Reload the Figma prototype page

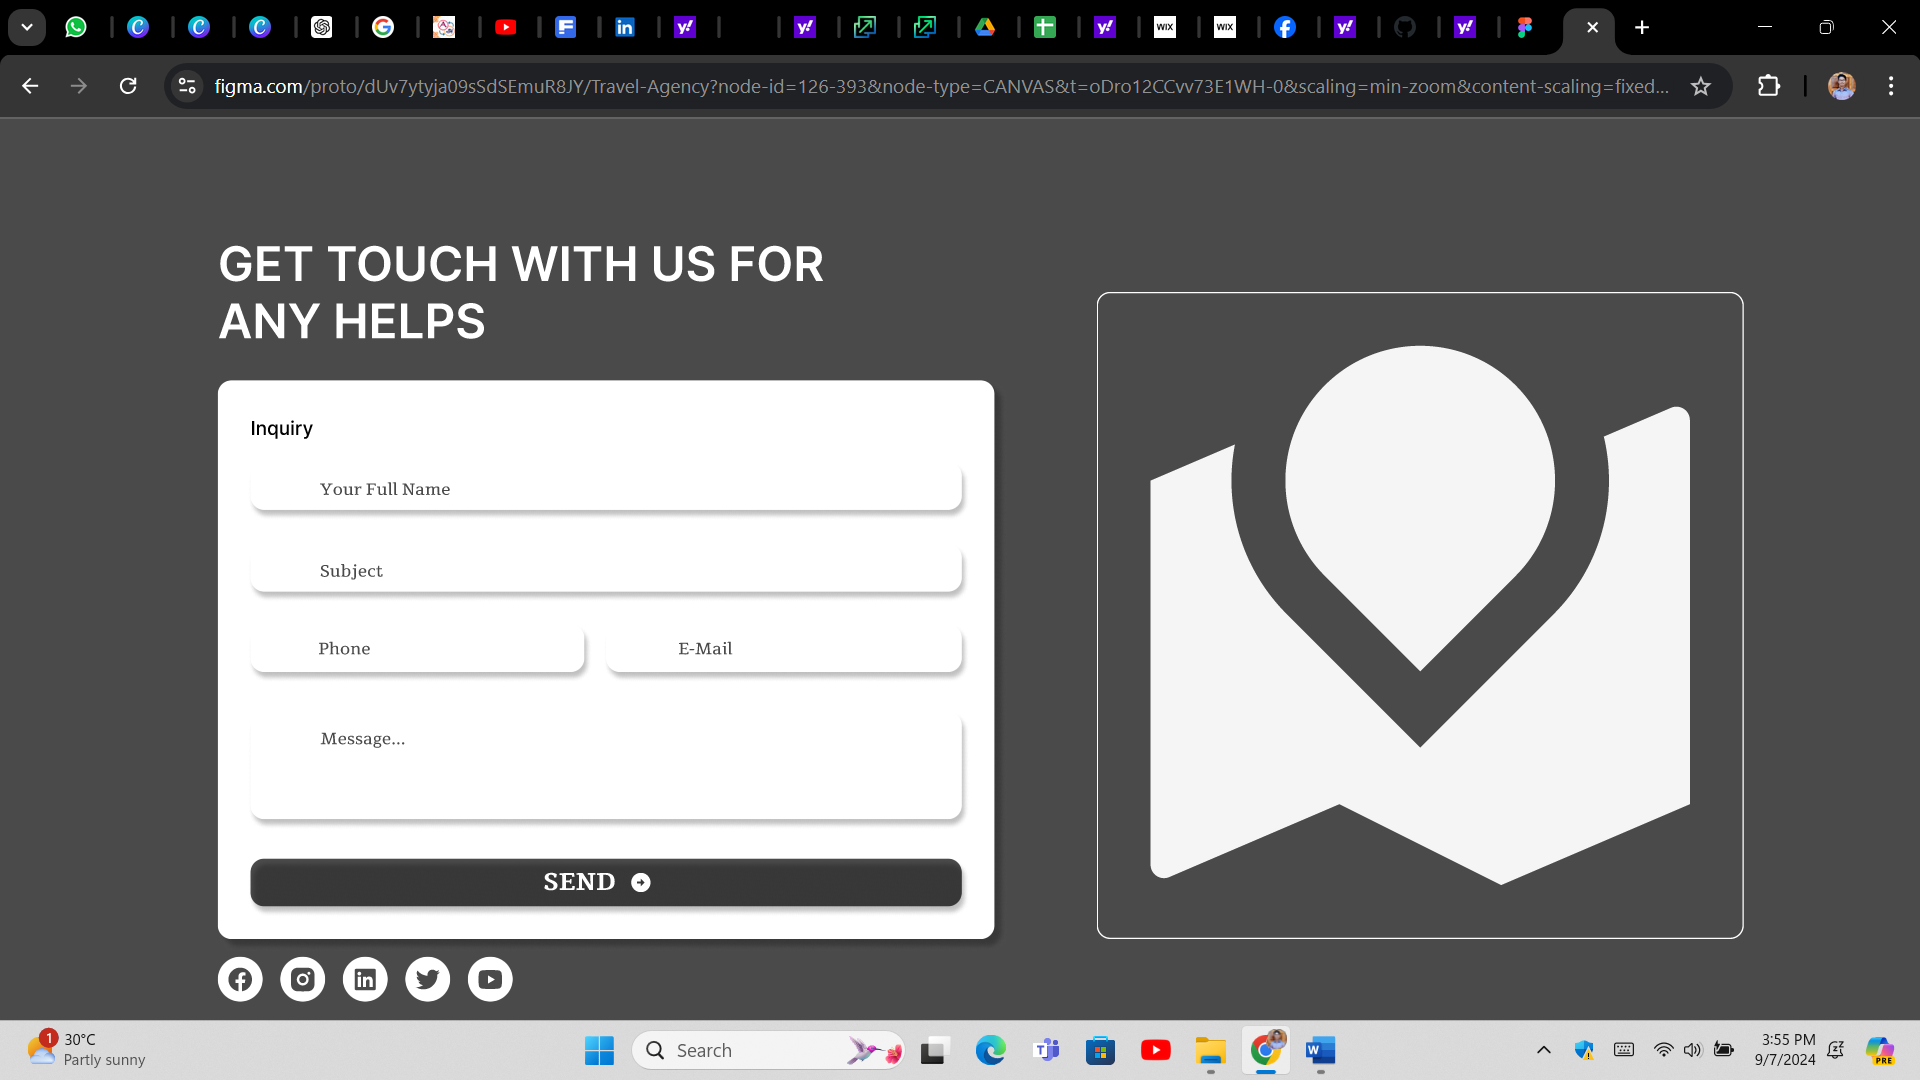pyautogui.click(x=128, y=86)
